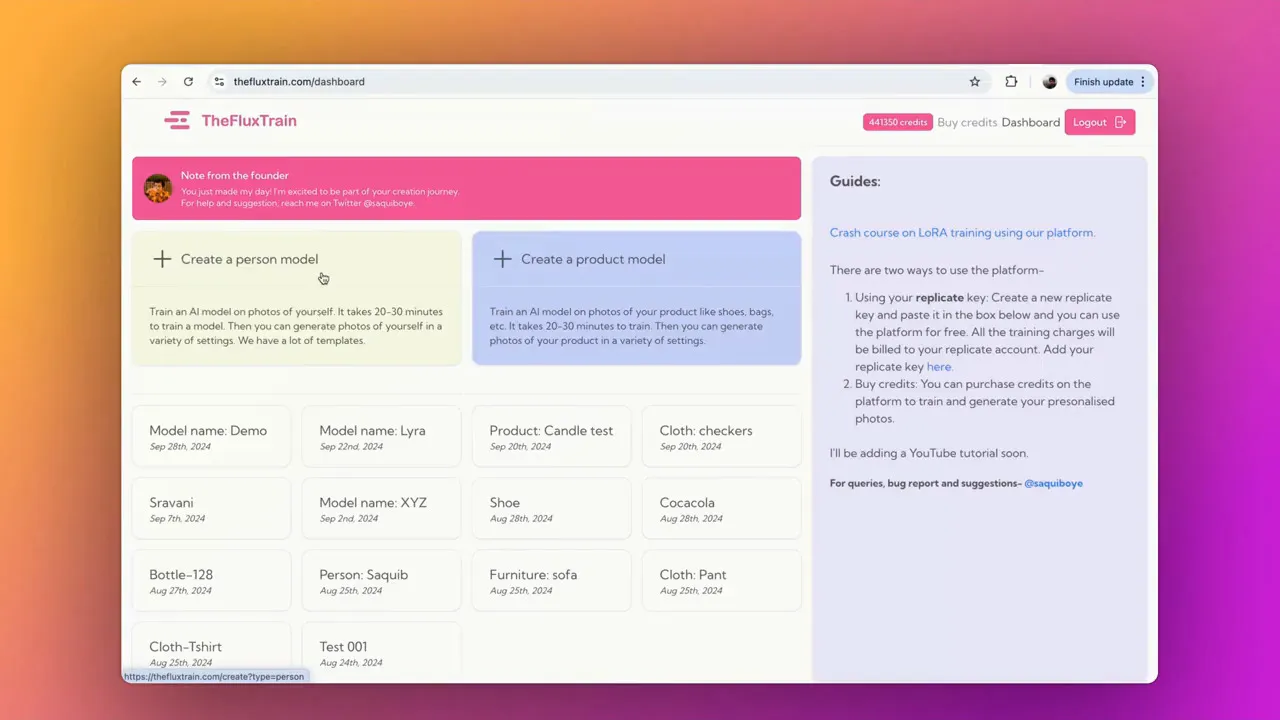This screenshot has height=720, width=1280.
Task: Open the browser extensions puzzle icon
Action: click(x=1011, y=81)
